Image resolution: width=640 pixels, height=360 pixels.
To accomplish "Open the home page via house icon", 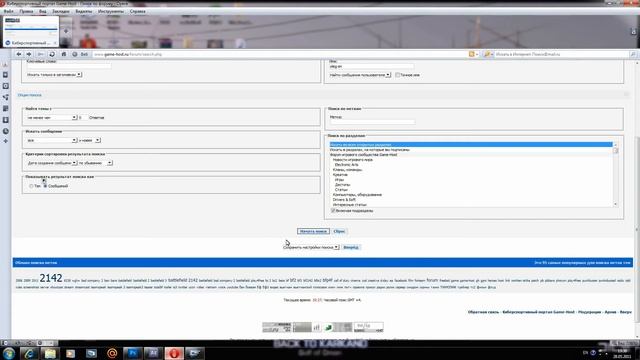I will click(x=64, y=54).
